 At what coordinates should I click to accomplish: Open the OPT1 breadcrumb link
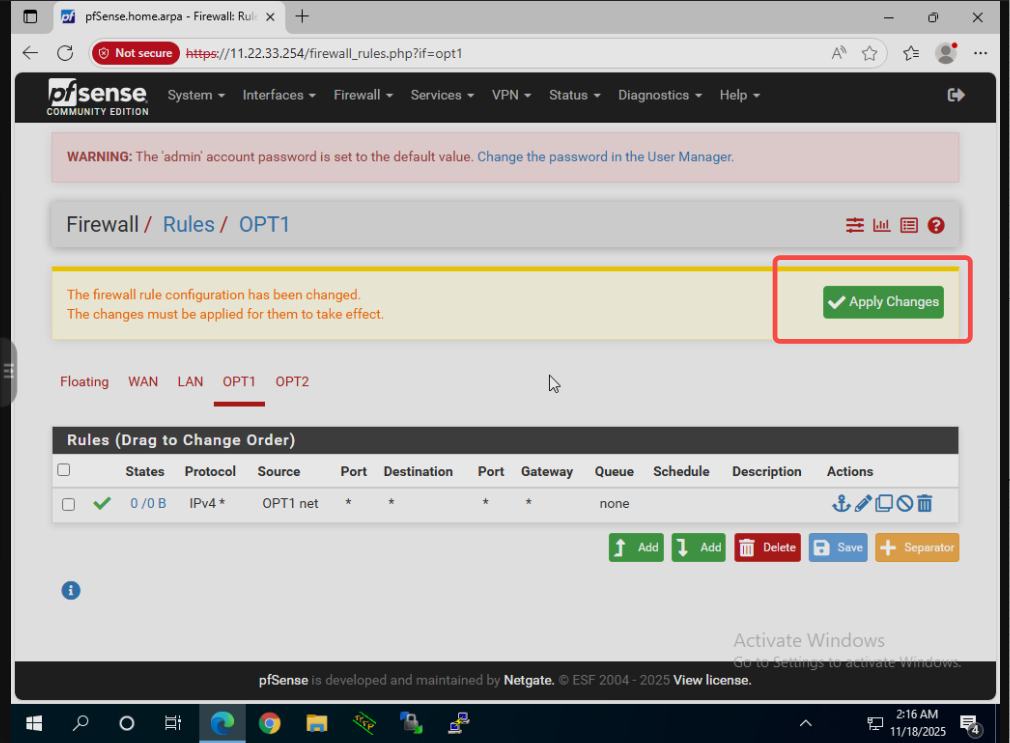[264, 224]
